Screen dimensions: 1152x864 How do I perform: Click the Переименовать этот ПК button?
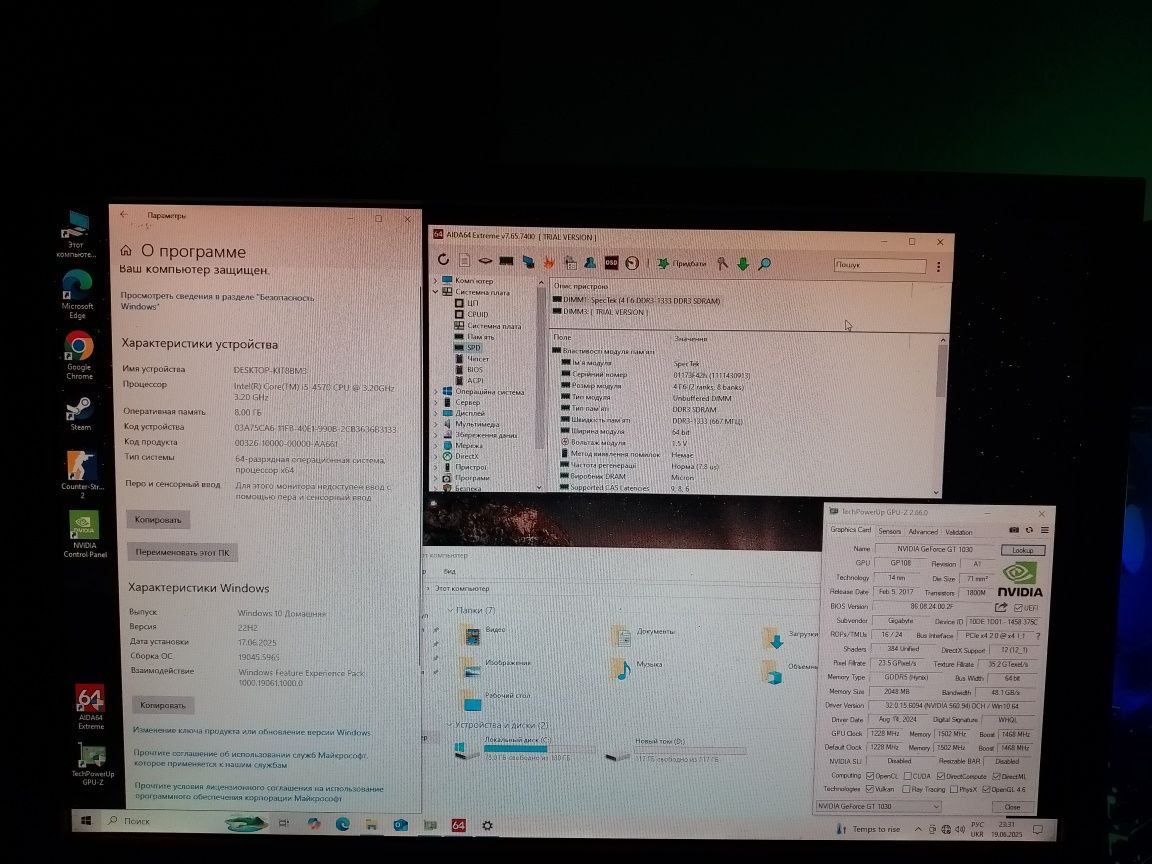coord(182,552)
